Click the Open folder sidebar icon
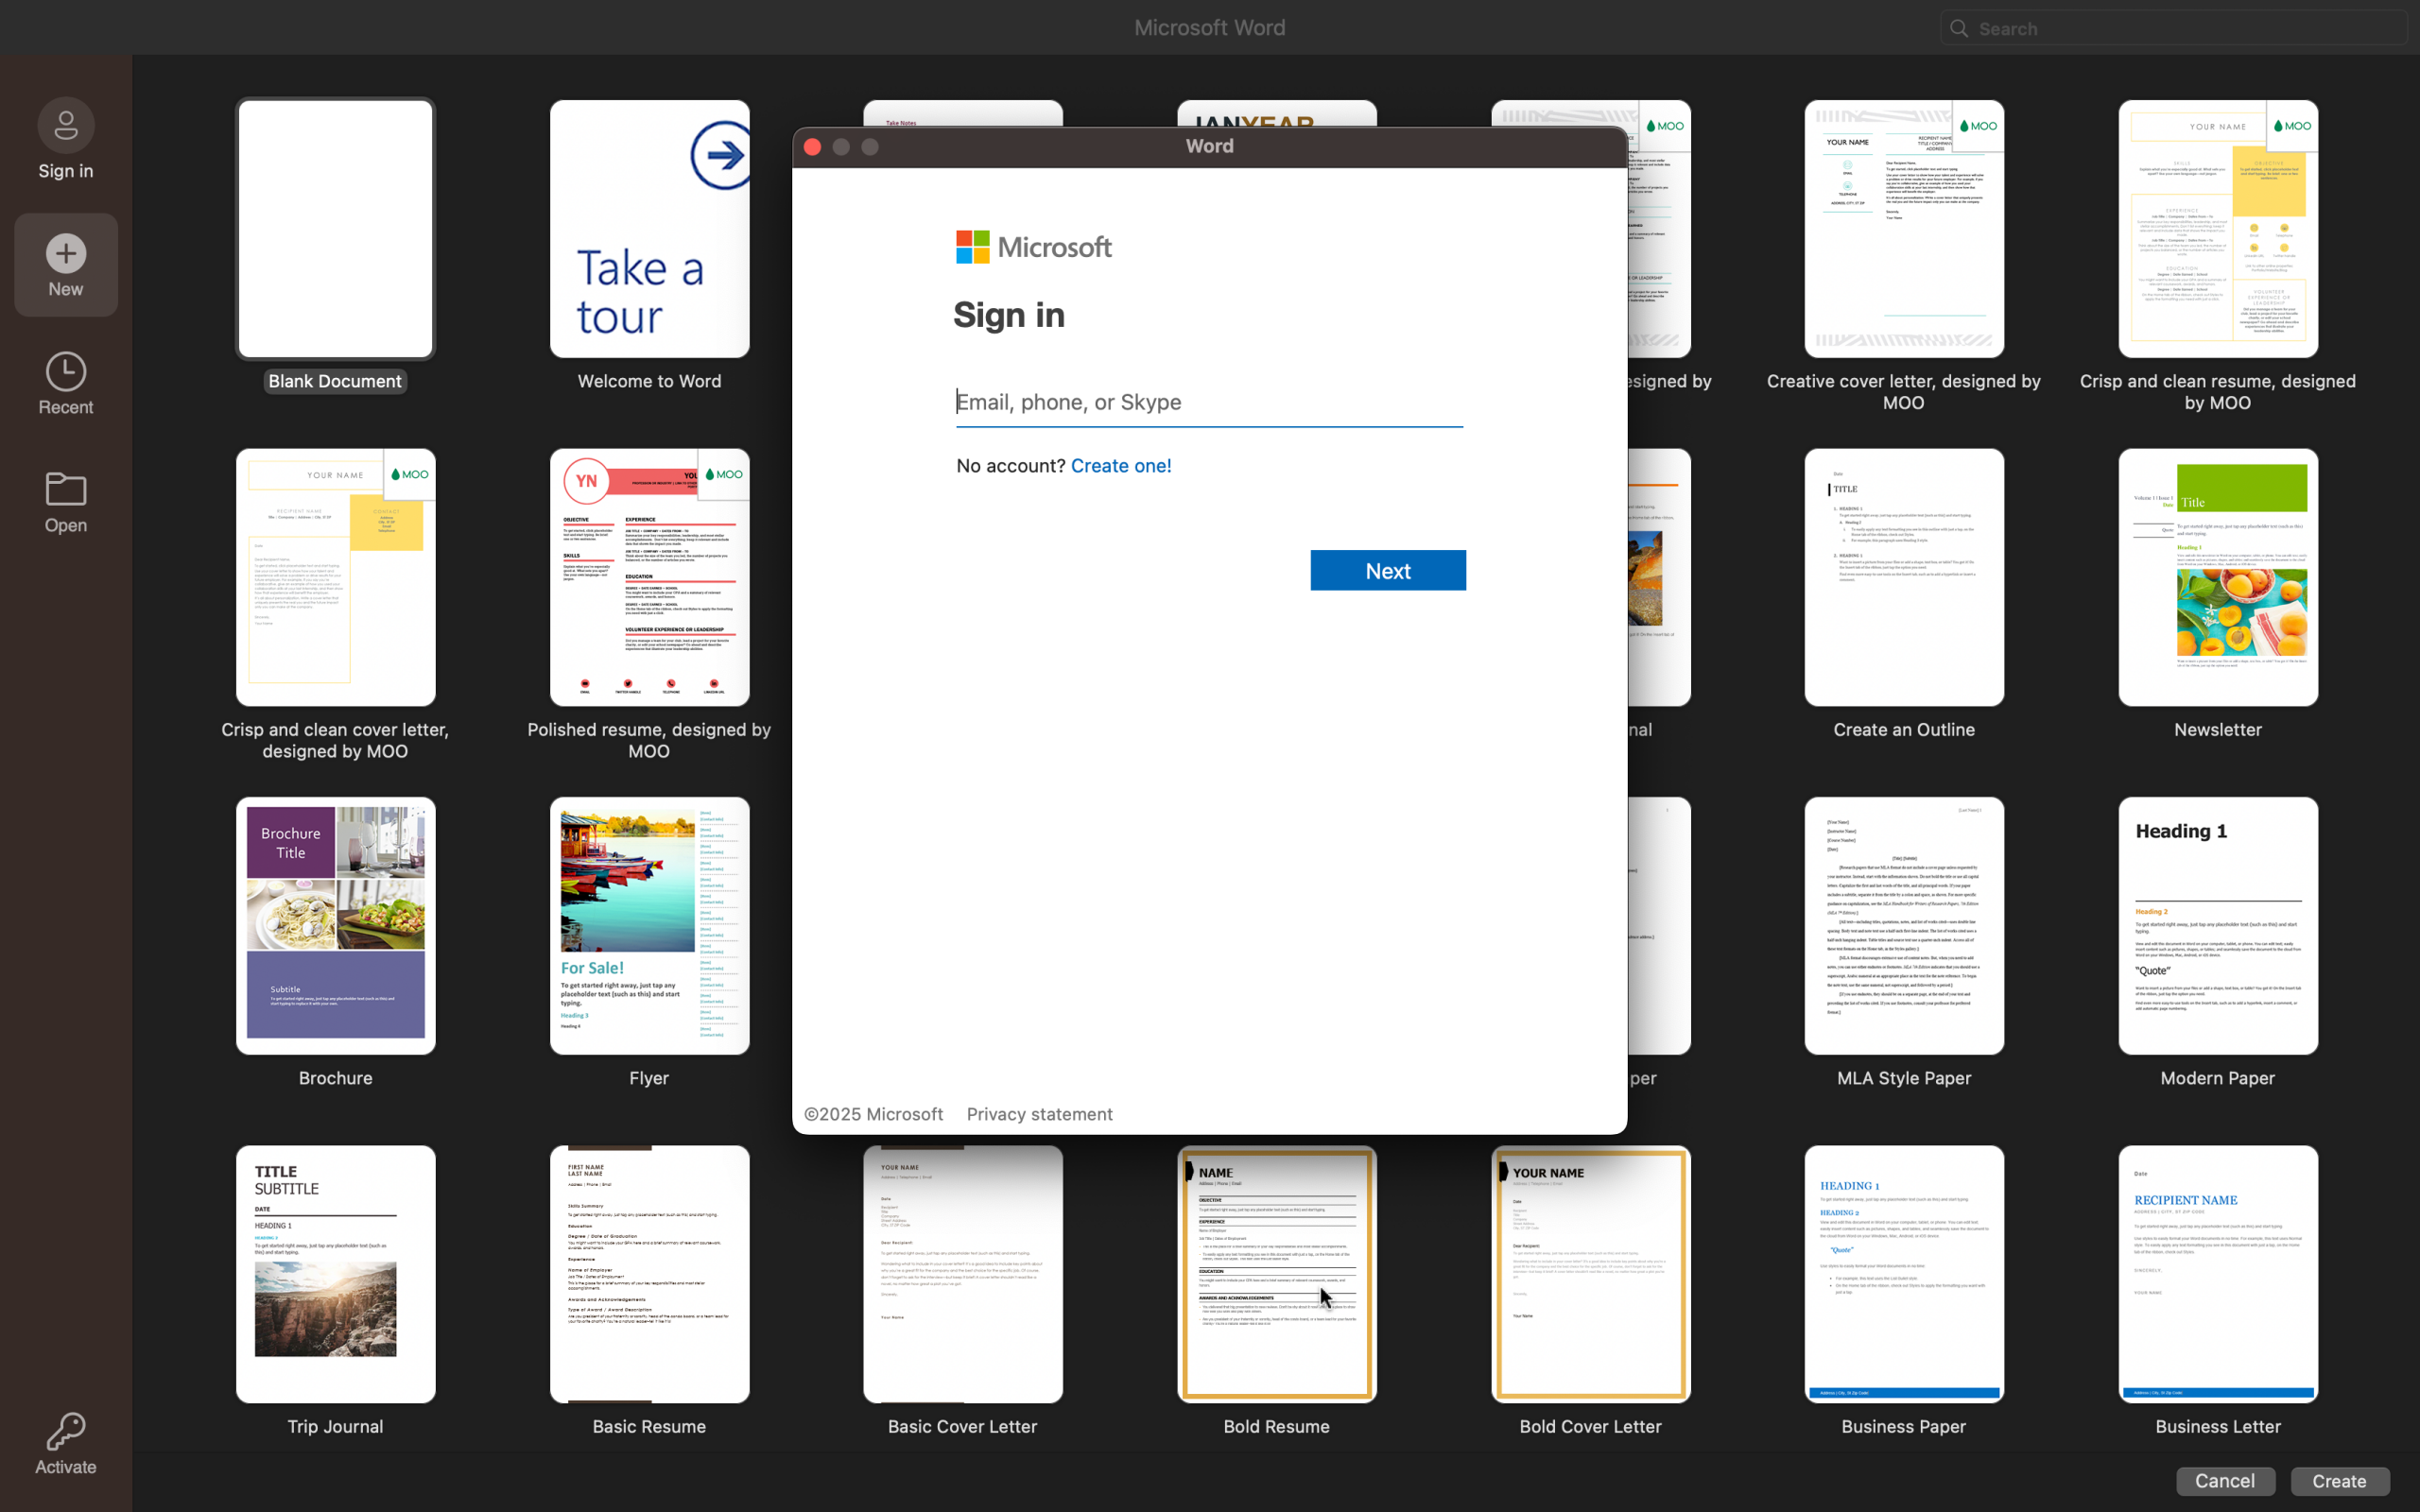 pos(66,491)
